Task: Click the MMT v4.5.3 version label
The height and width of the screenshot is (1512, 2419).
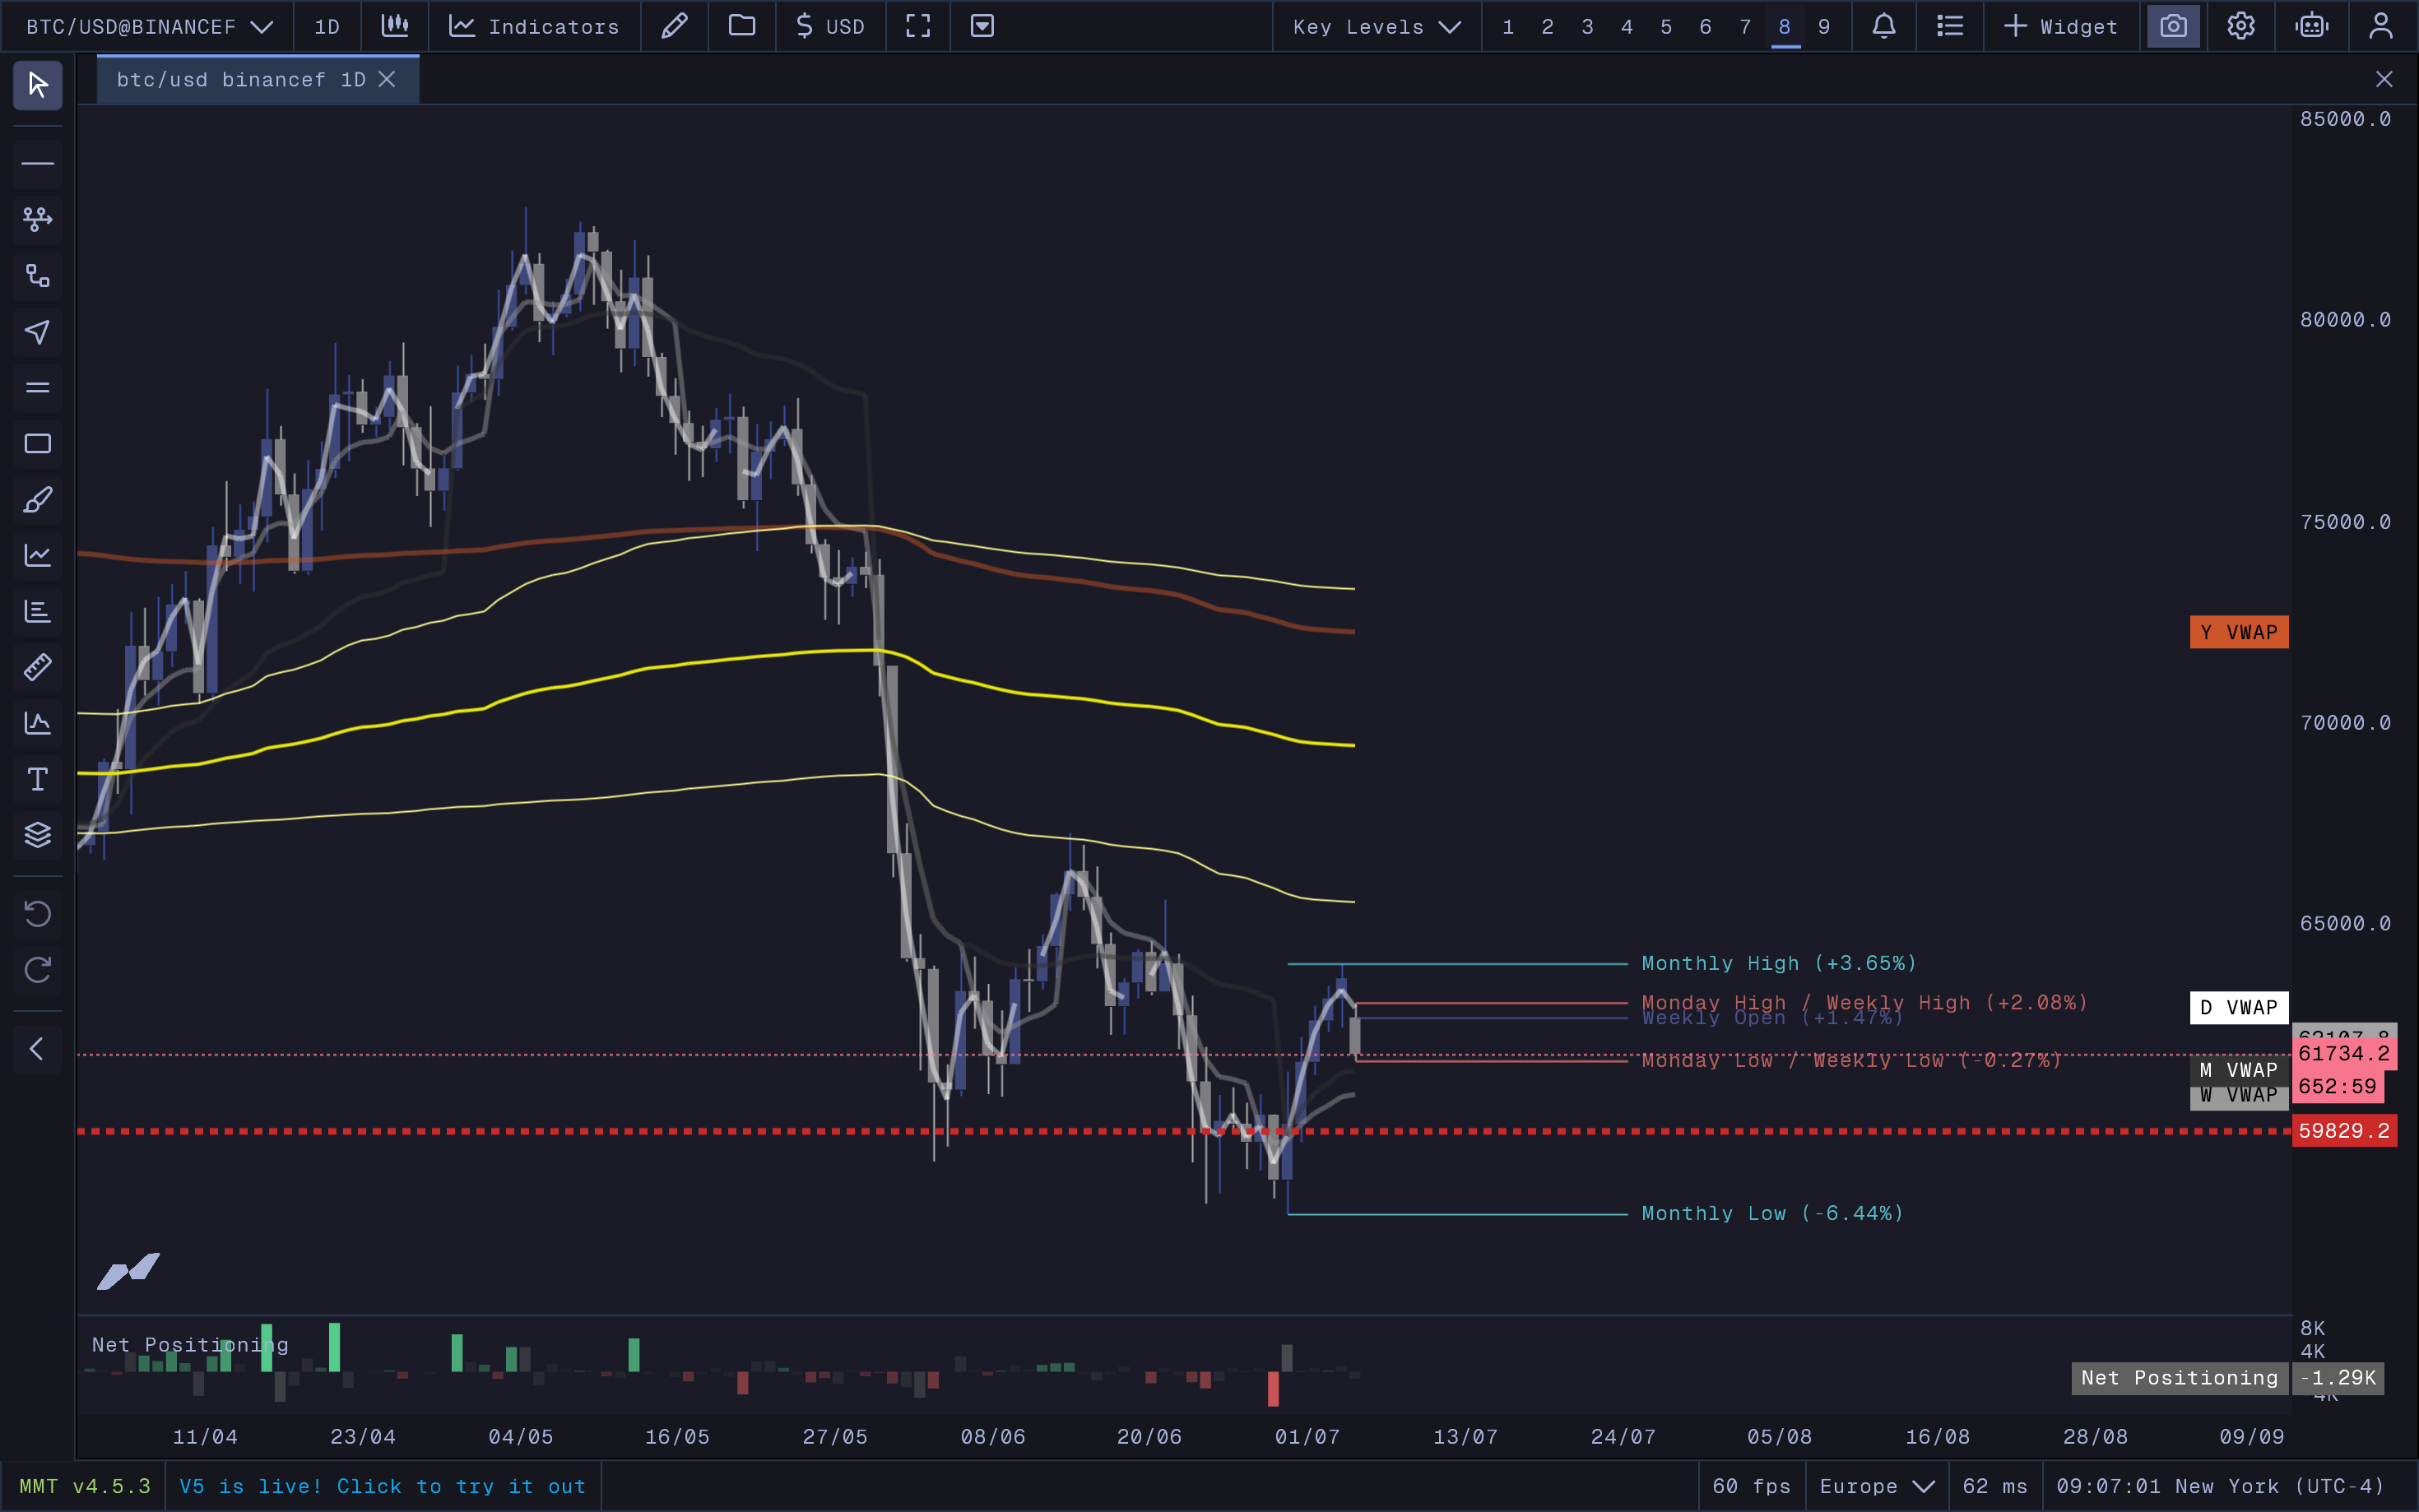Action: [x=85, y=1486]
